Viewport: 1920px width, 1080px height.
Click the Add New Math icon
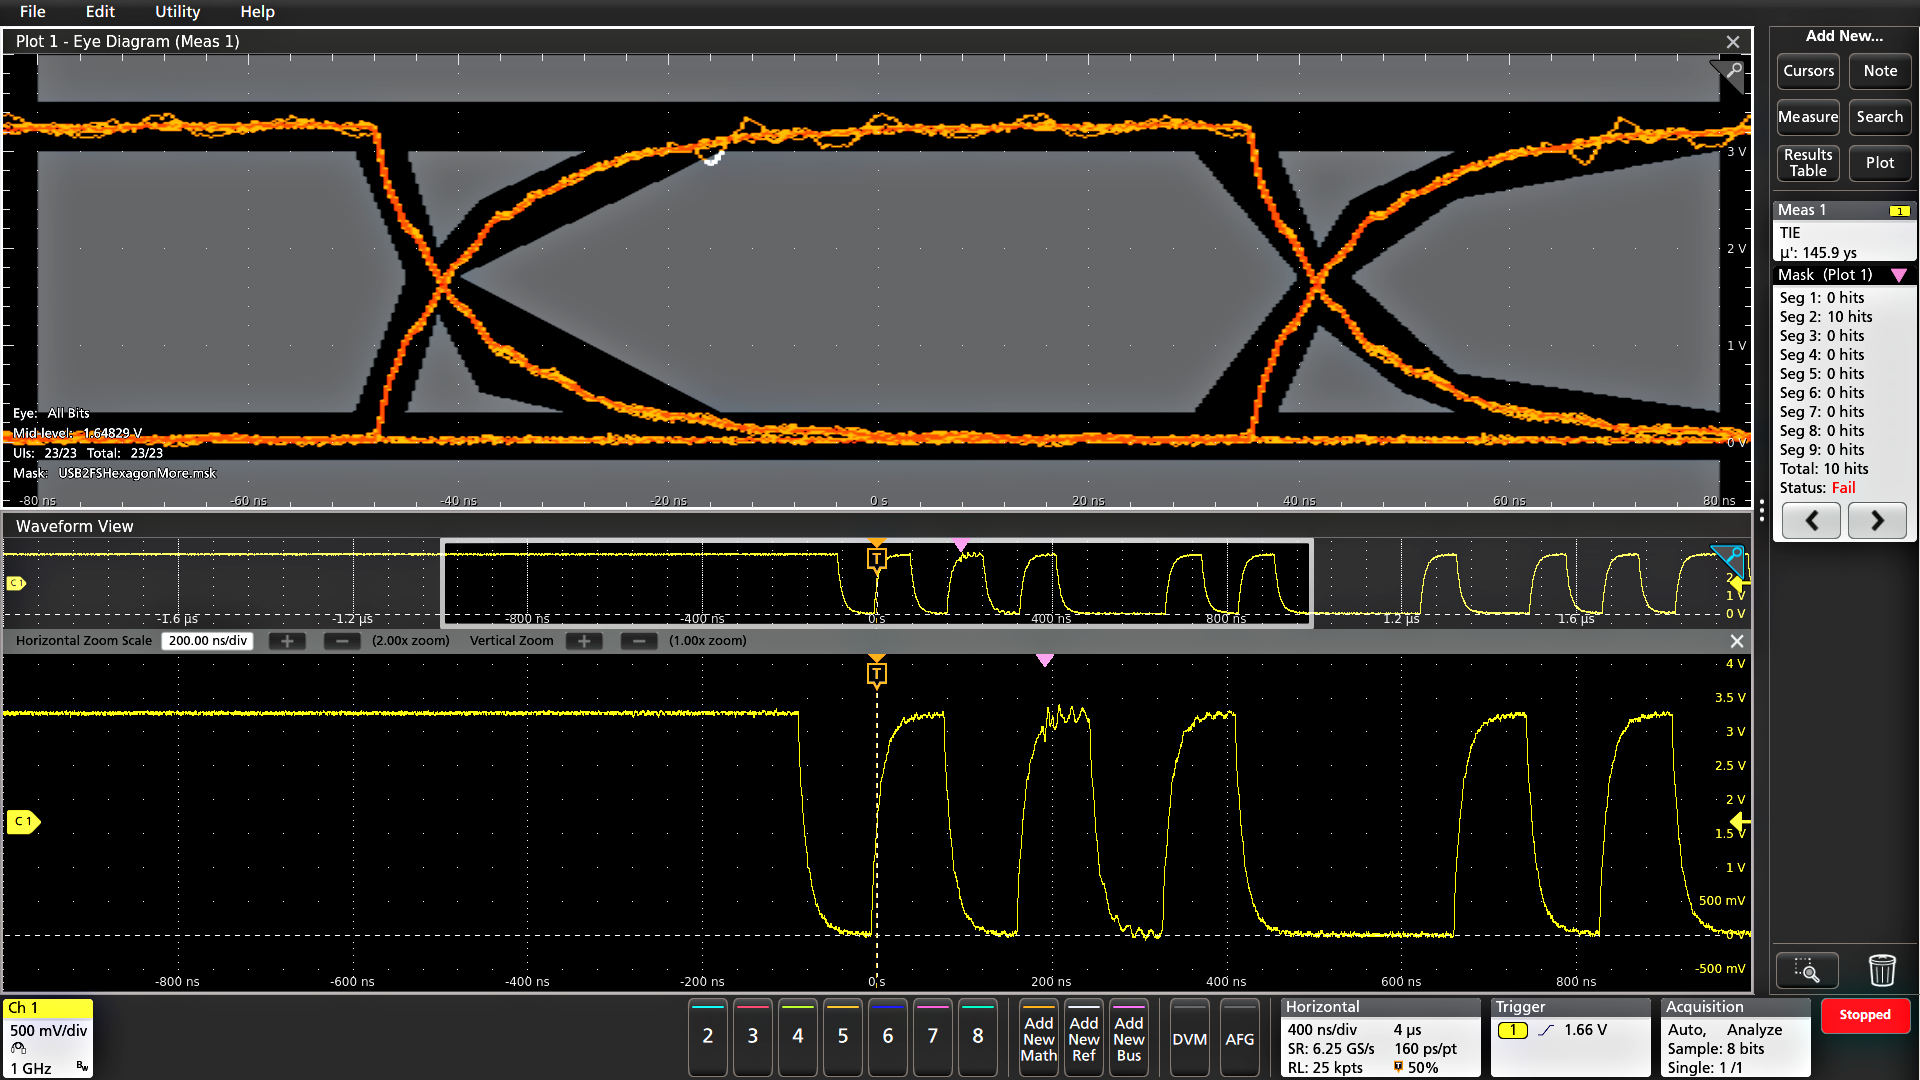point(1038,1038)
